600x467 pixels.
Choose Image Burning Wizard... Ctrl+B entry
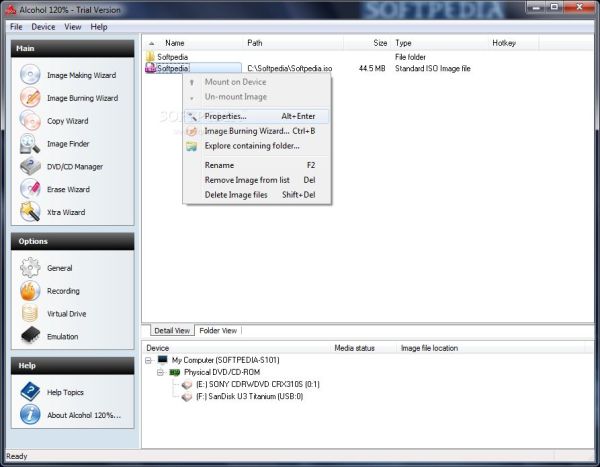pyautogui.click(x=256, y=131)
